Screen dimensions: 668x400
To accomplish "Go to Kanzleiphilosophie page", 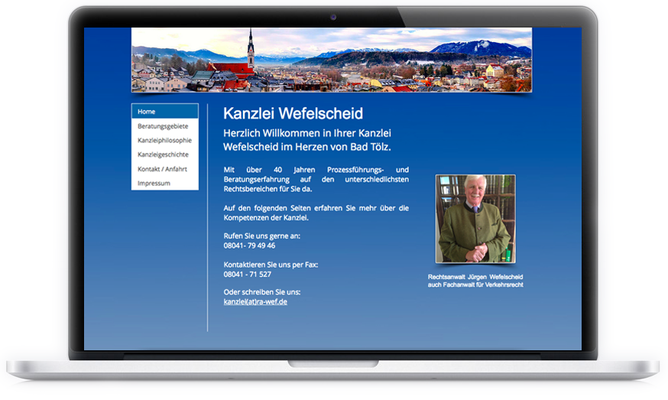I will click(165, 140).
